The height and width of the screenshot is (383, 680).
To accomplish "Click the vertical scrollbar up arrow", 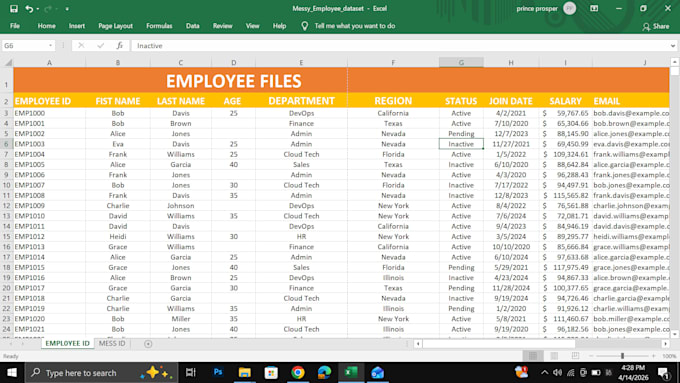I will (674, 62).
